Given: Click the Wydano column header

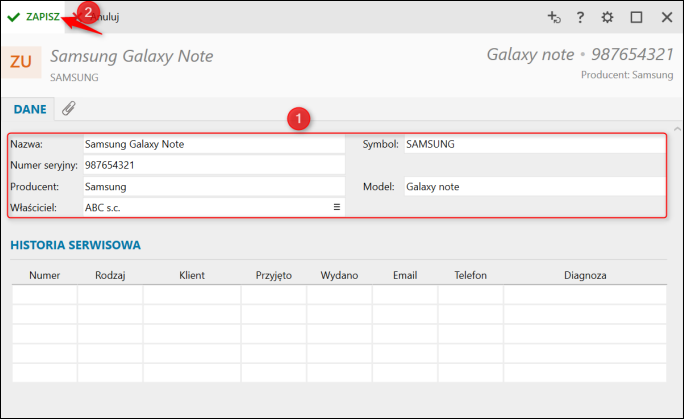Looking at the screenshot, I should pos(339,275).
